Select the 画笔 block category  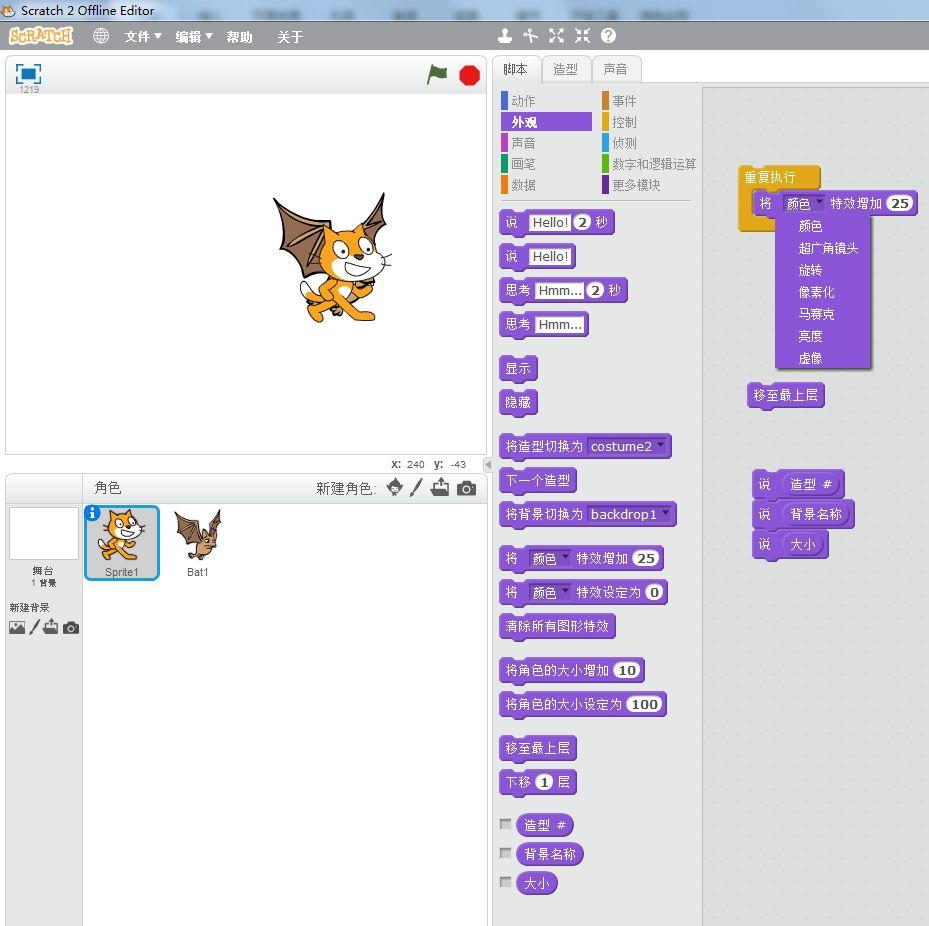click(x=546, y=164)
